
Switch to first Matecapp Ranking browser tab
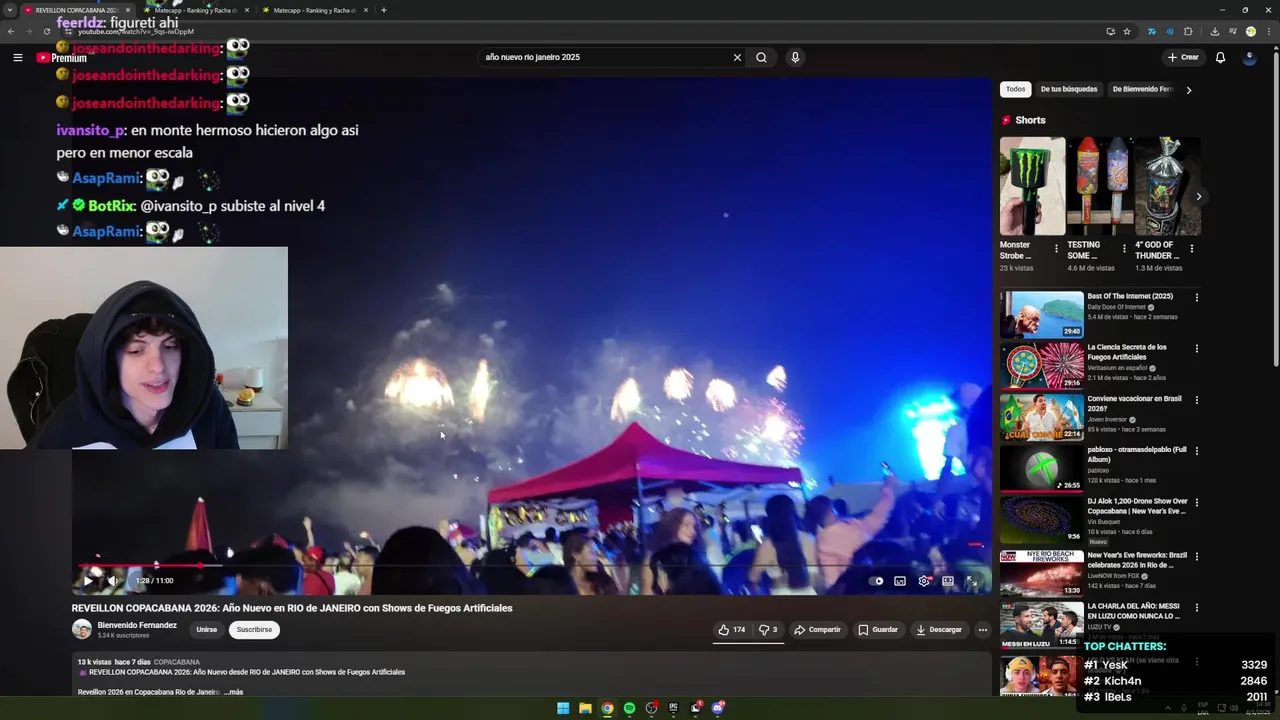196,10
